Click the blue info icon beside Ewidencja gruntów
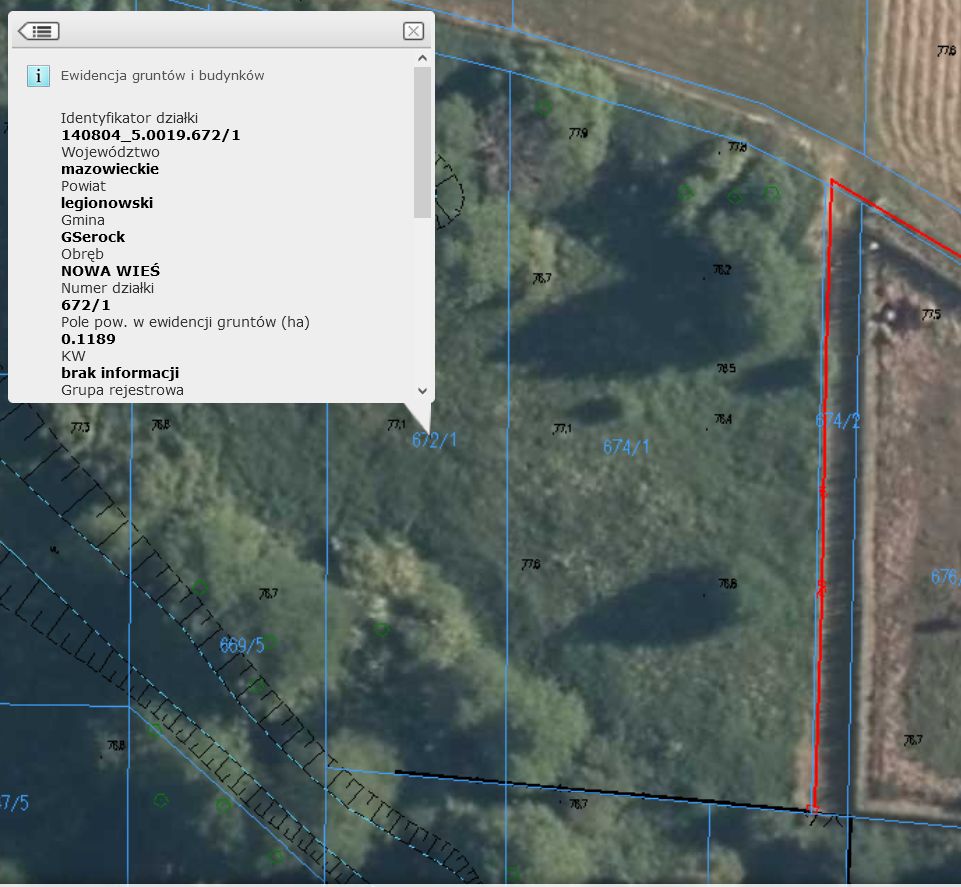The height and width of the screenshot is (887, 961). click(x=38, y=76)
